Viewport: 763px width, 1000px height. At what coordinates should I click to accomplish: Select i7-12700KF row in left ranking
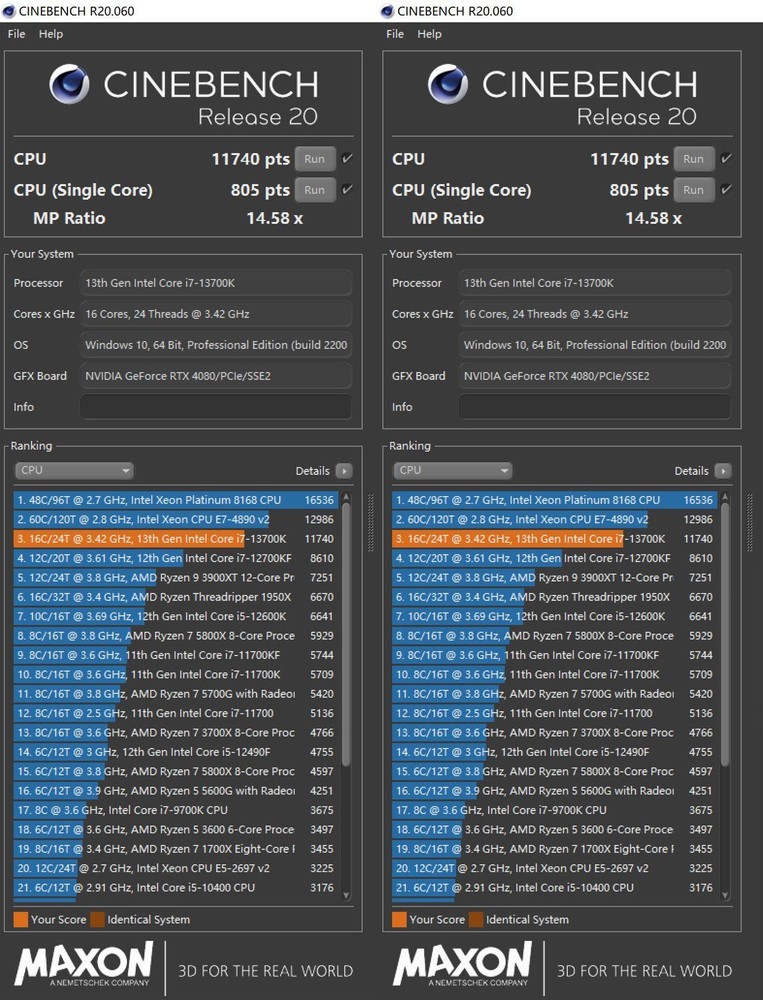point(176,558)
